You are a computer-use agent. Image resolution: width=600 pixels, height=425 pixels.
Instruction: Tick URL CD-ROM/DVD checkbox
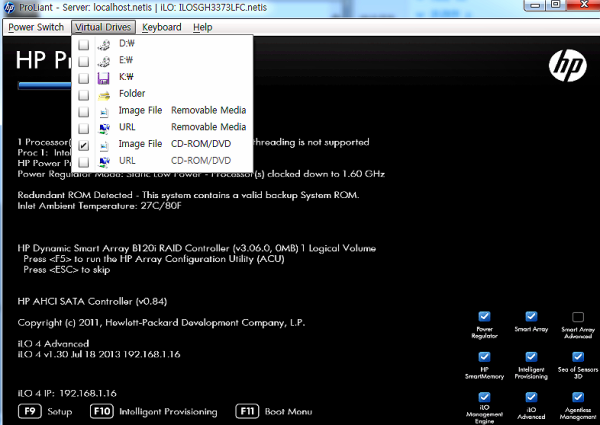(x=83, y=162)
